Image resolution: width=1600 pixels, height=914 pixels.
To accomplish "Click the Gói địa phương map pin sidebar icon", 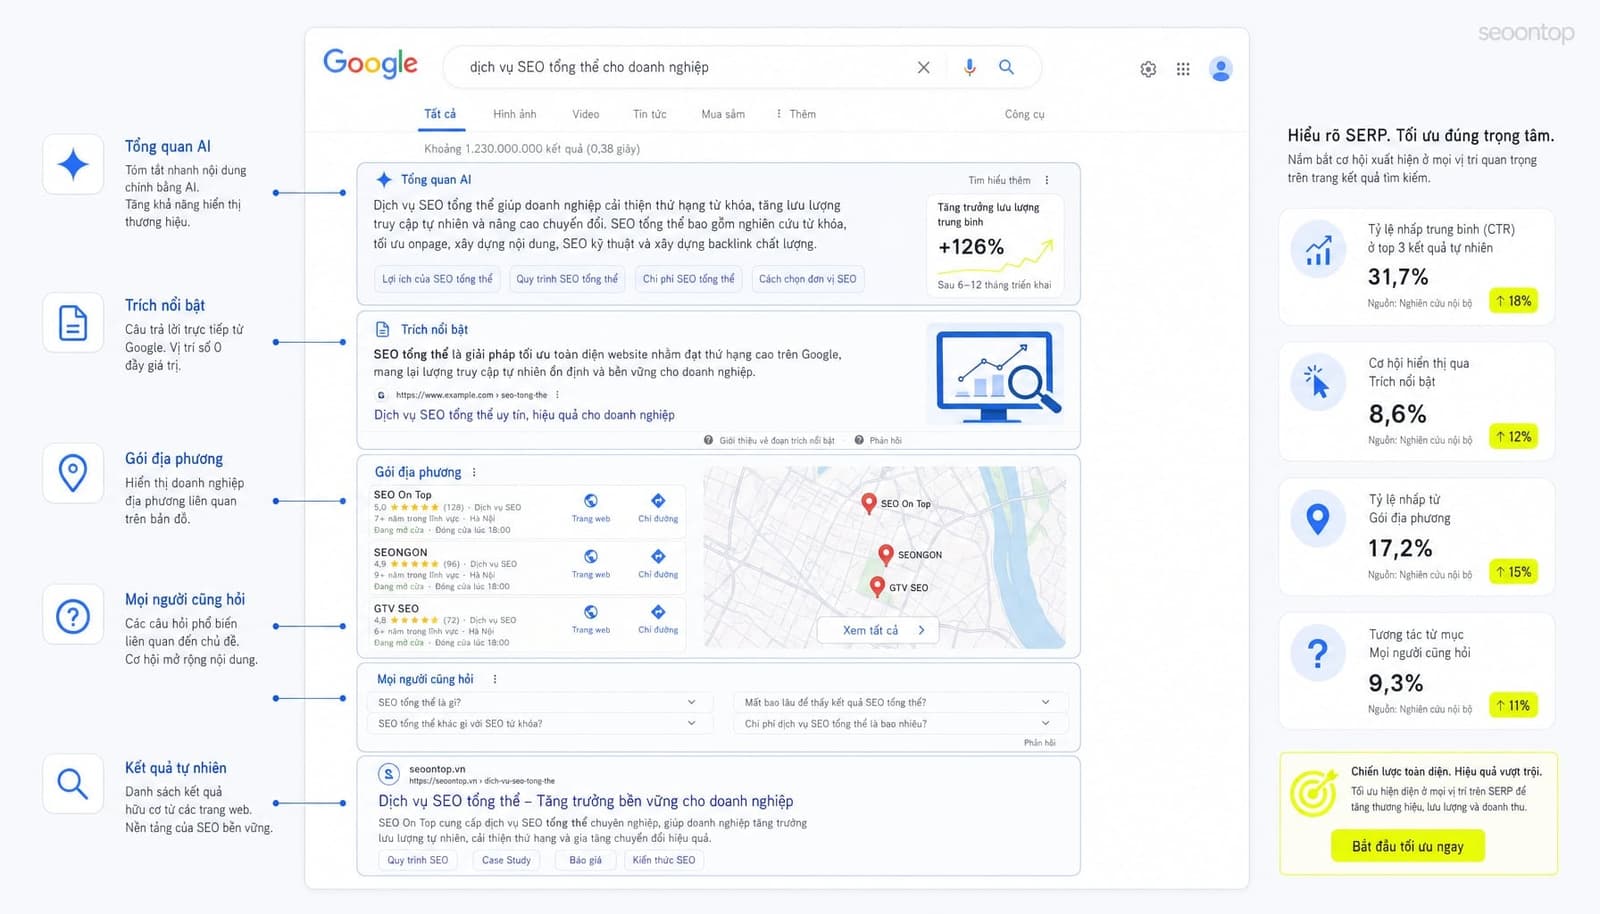I will coord(73,473).
